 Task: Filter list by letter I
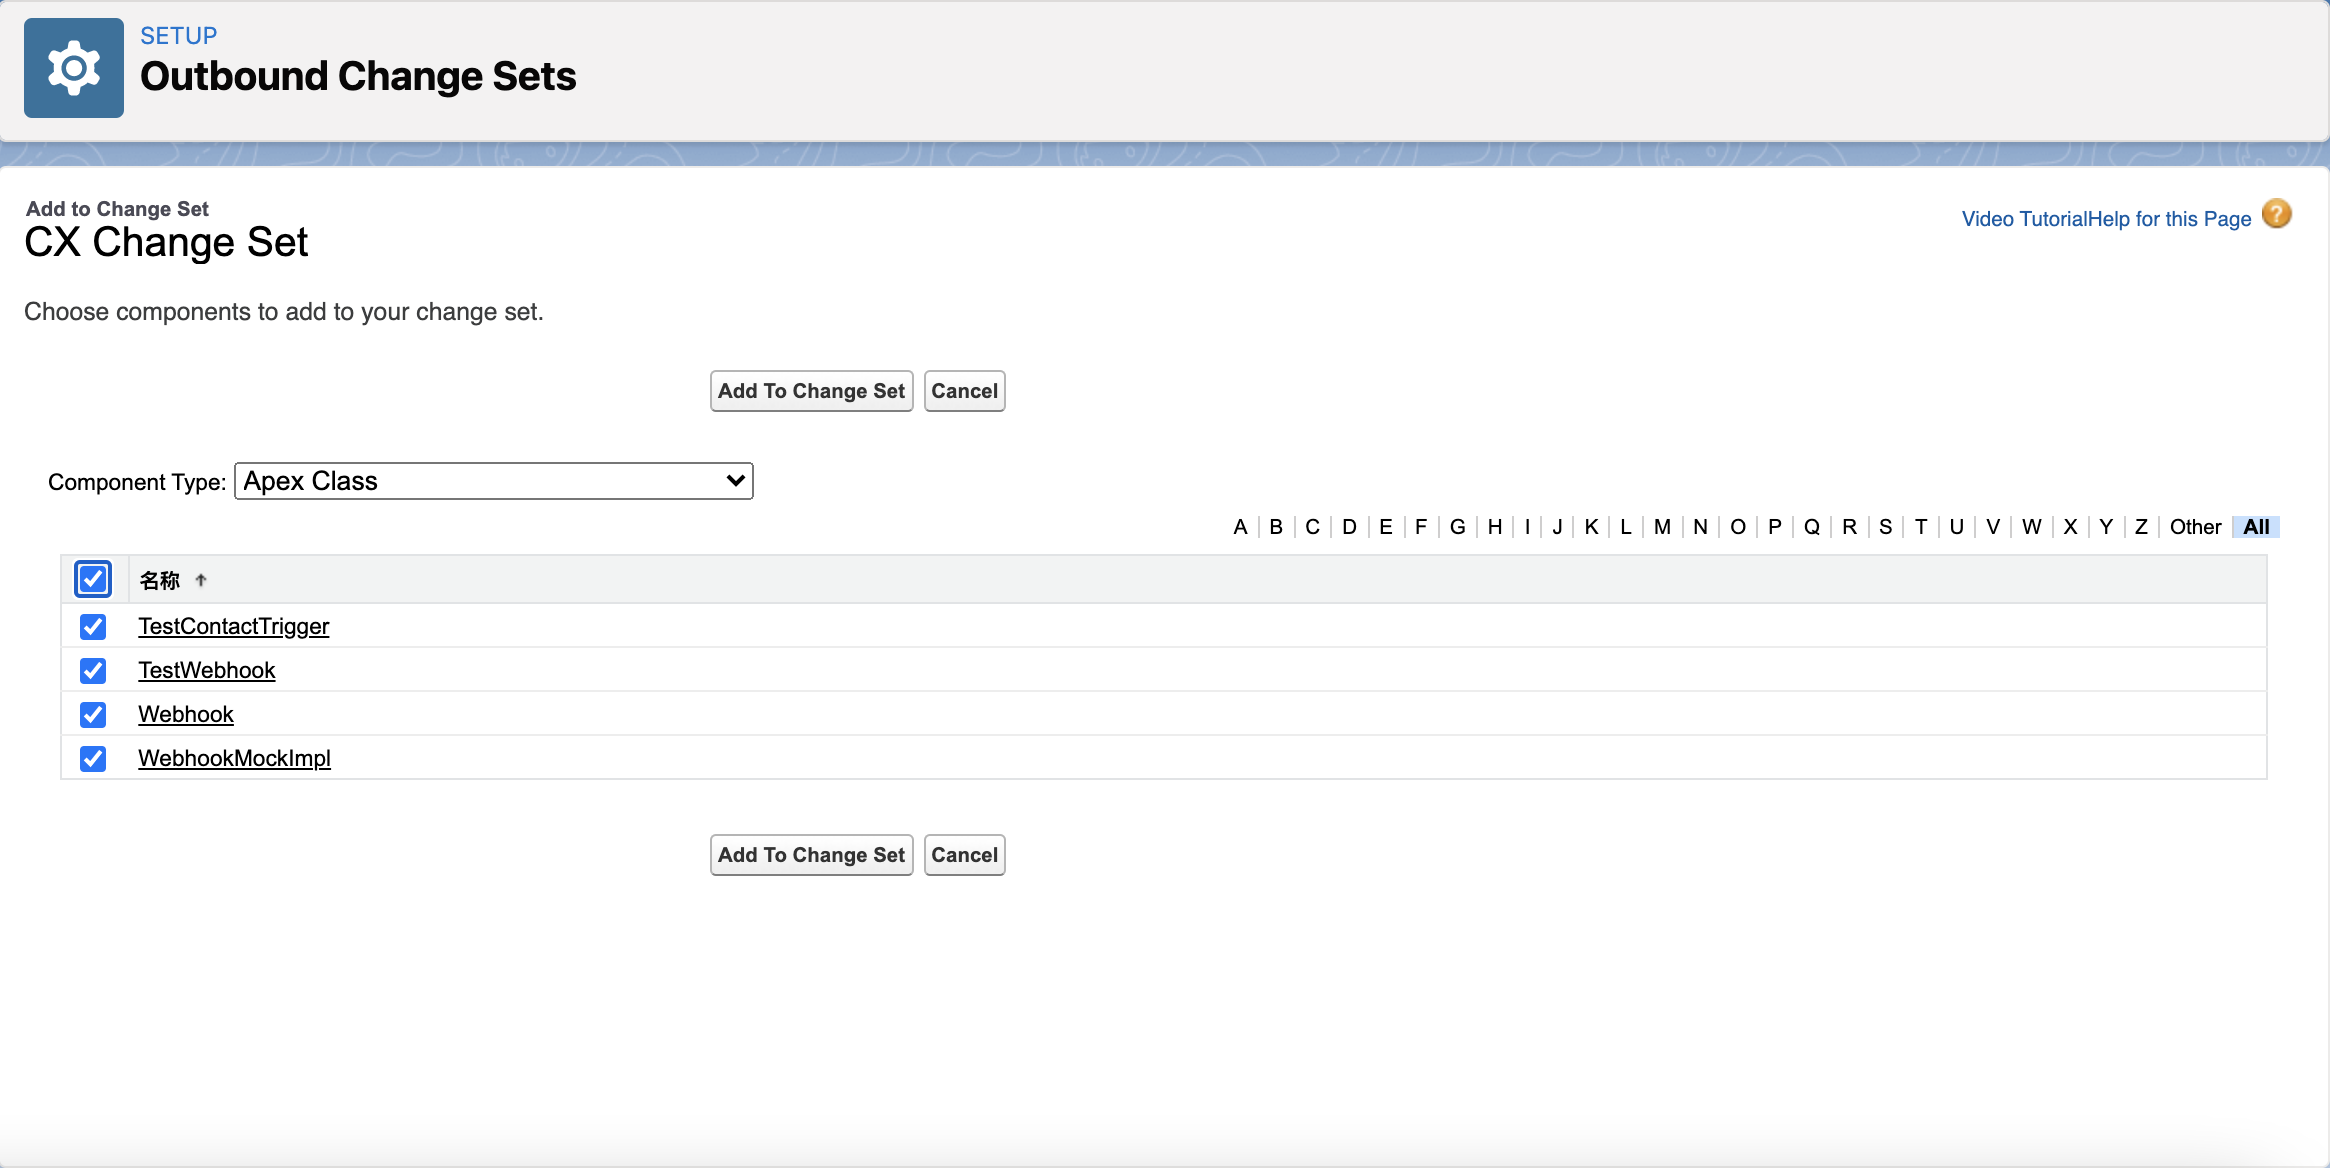pos(1527,527)
